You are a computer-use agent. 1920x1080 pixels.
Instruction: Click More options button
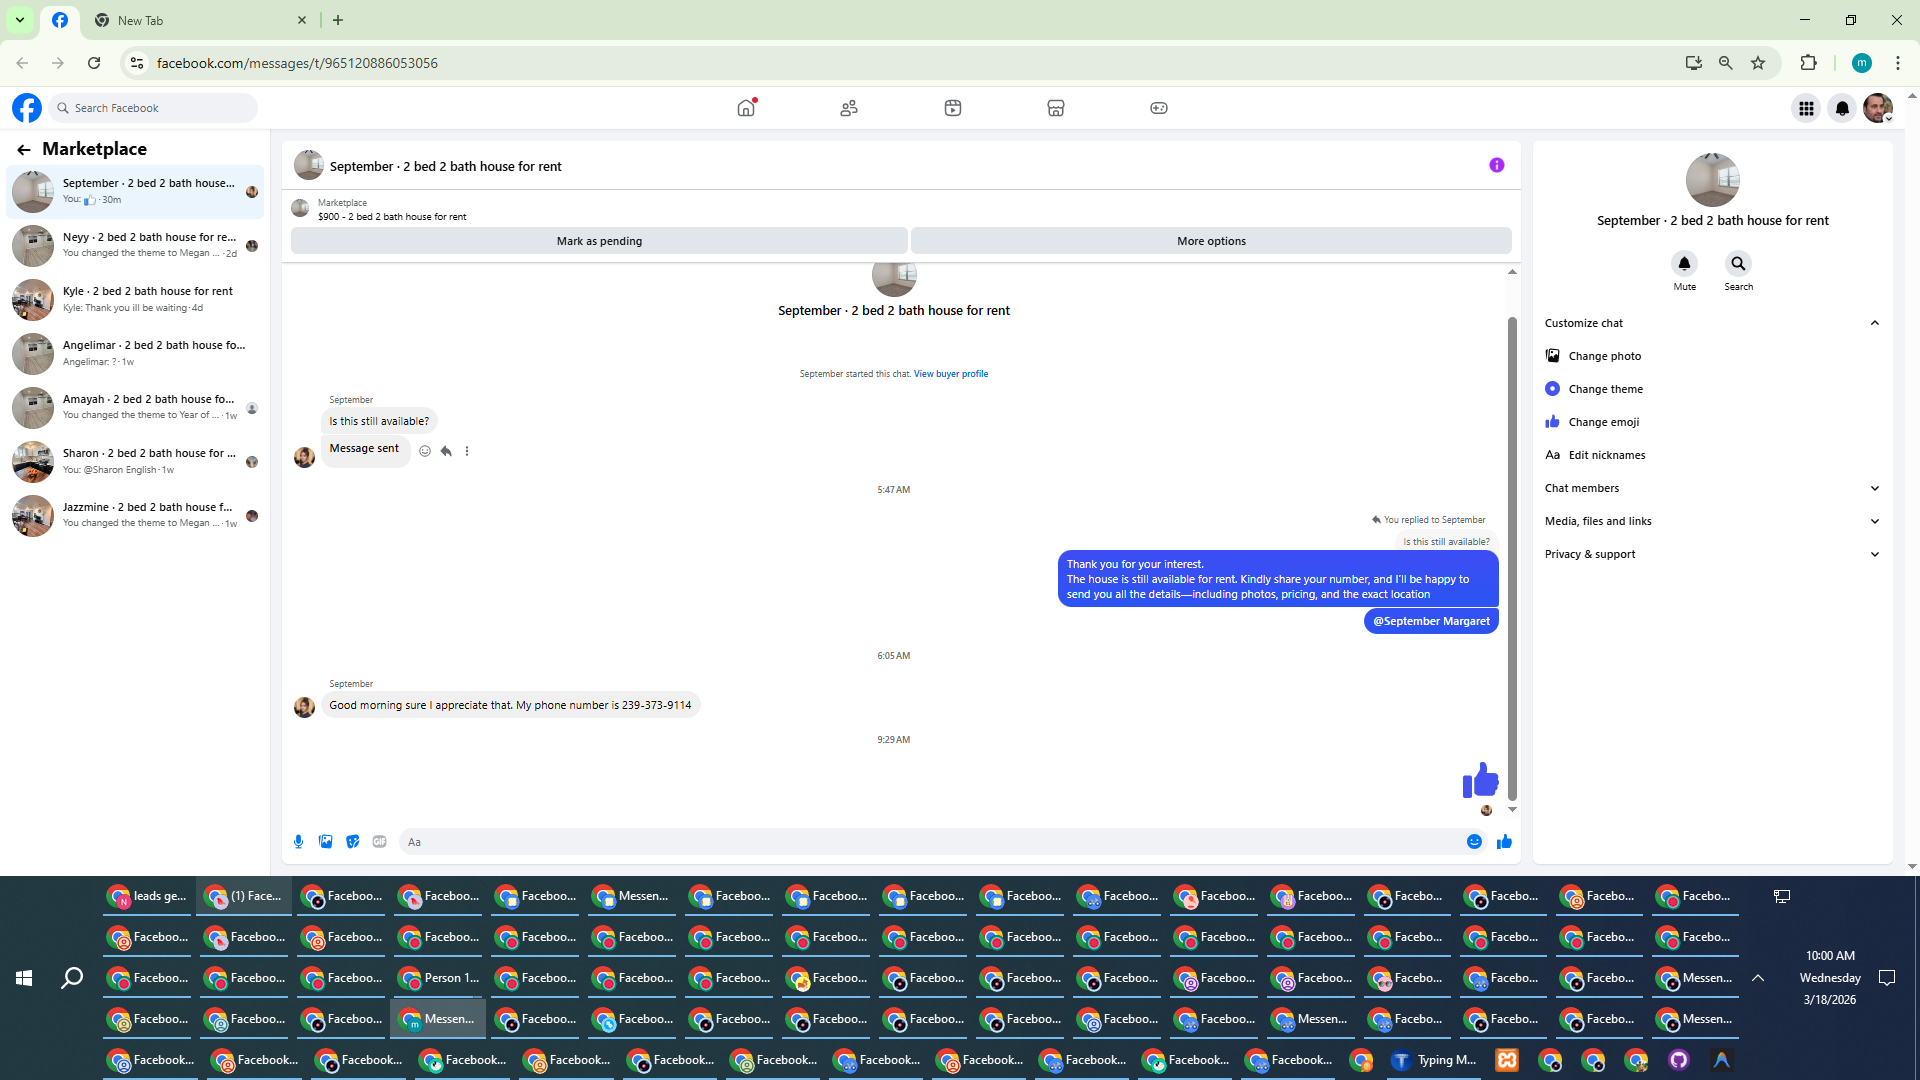1211,241
